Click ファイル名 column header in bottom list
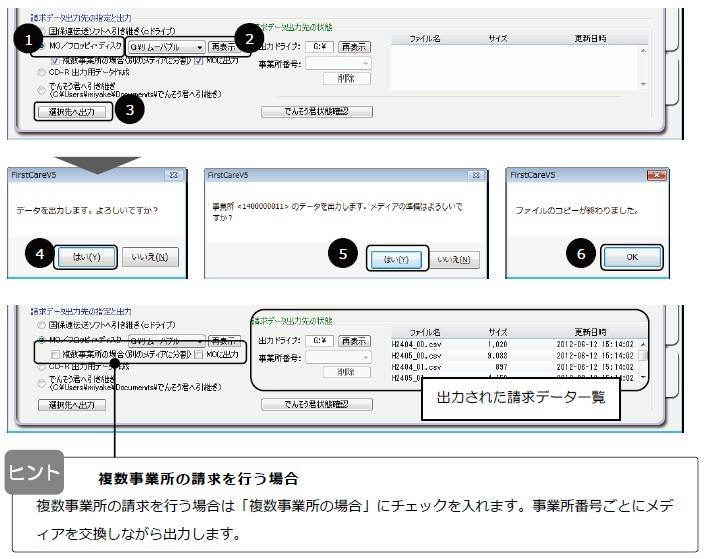Image resolution: width=705 pixels, height=559 pixels. [x=425, y=331]
